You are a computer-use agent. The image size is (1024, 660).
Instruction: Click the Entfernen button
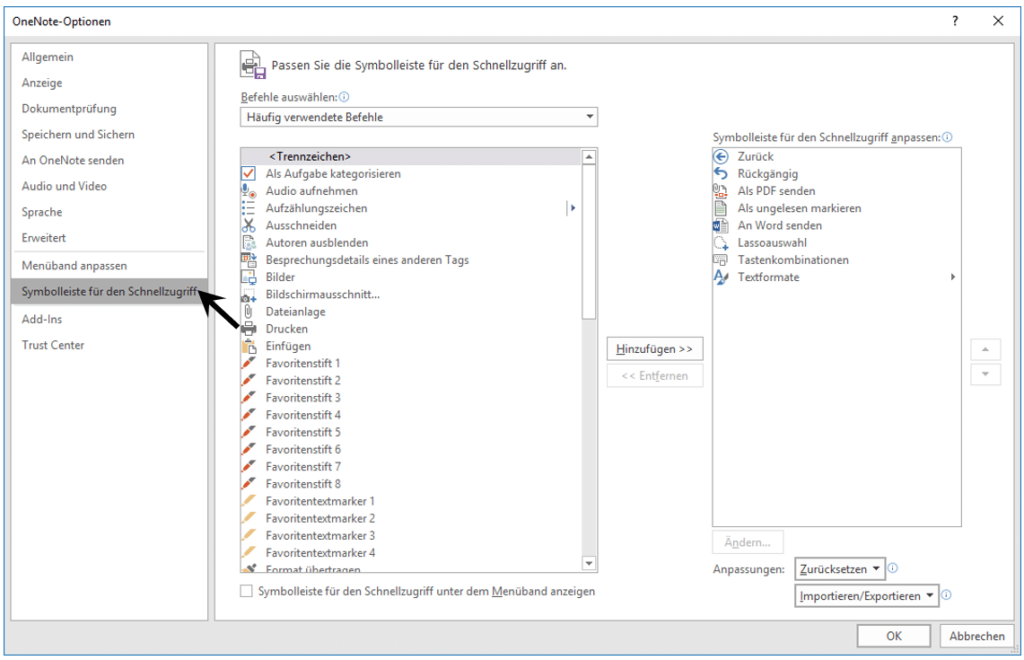(654, 375)
